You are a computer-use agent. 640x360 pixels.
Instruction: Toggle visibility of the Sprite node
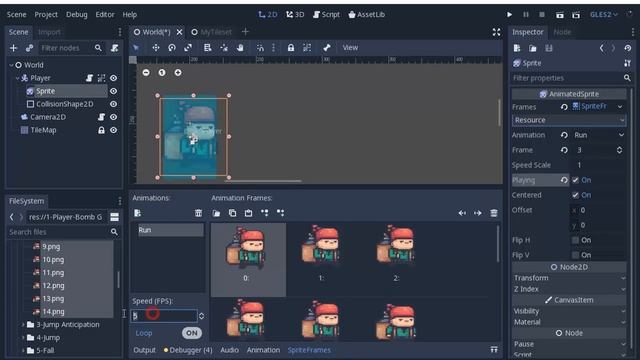click(113, 91)
